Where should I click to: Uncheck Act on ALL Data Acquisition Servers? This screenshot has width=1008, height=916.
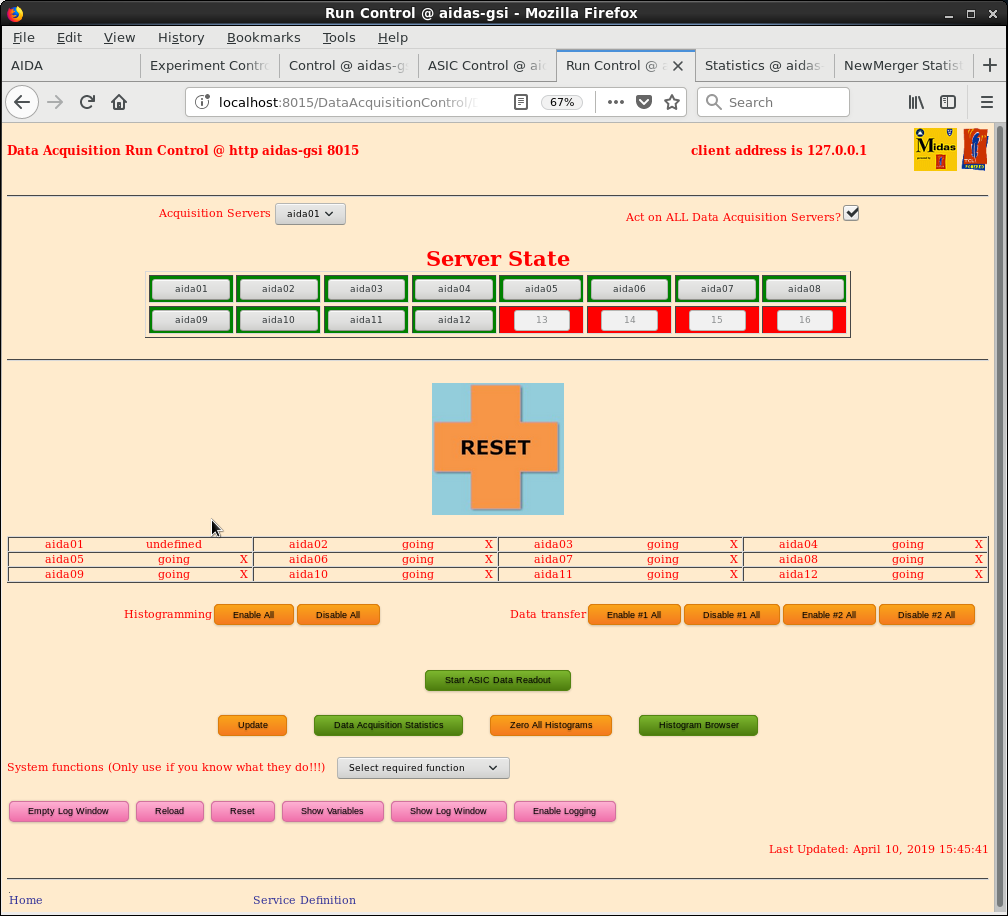pyautogui.click(x=851, y=213)
